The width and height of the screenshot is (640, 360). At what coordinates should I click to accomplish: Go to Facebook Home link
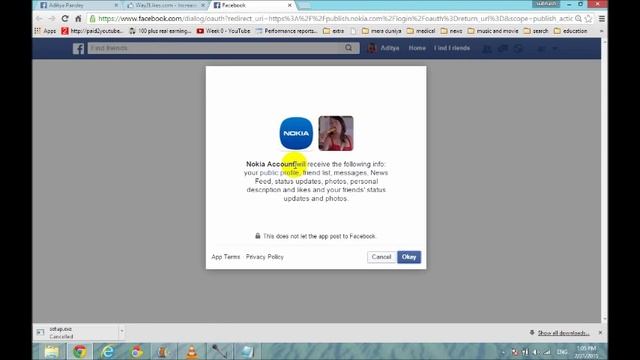click(x=417, y=48)
